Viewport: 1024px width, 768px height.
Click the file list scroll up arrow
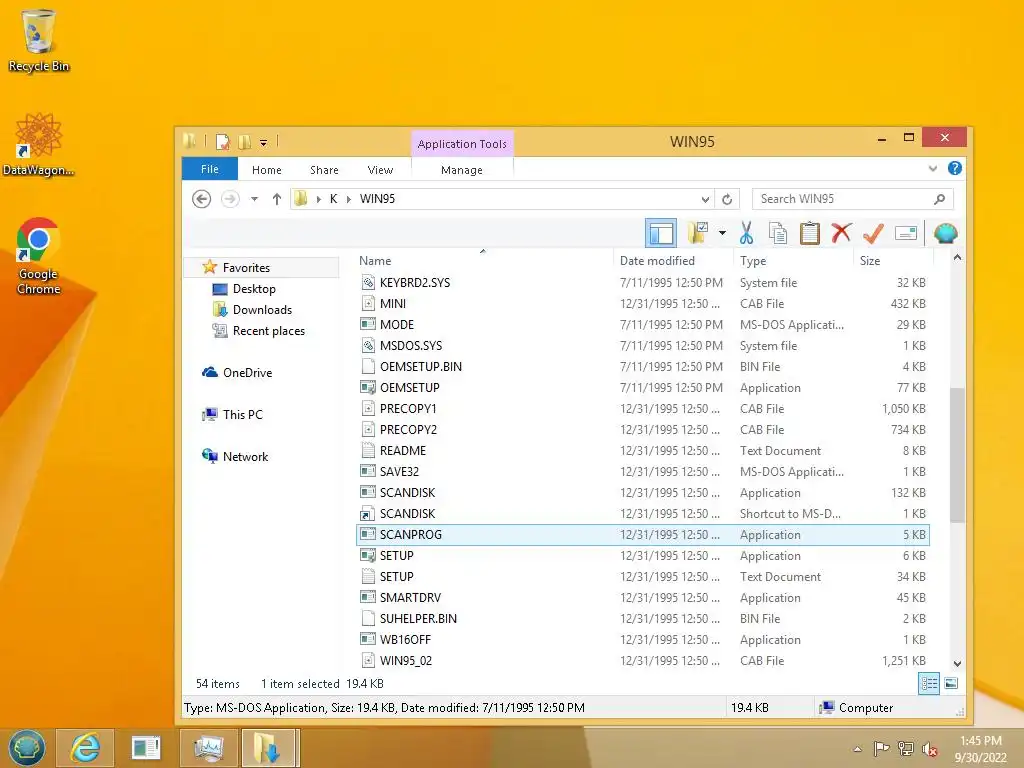[957, 257]
